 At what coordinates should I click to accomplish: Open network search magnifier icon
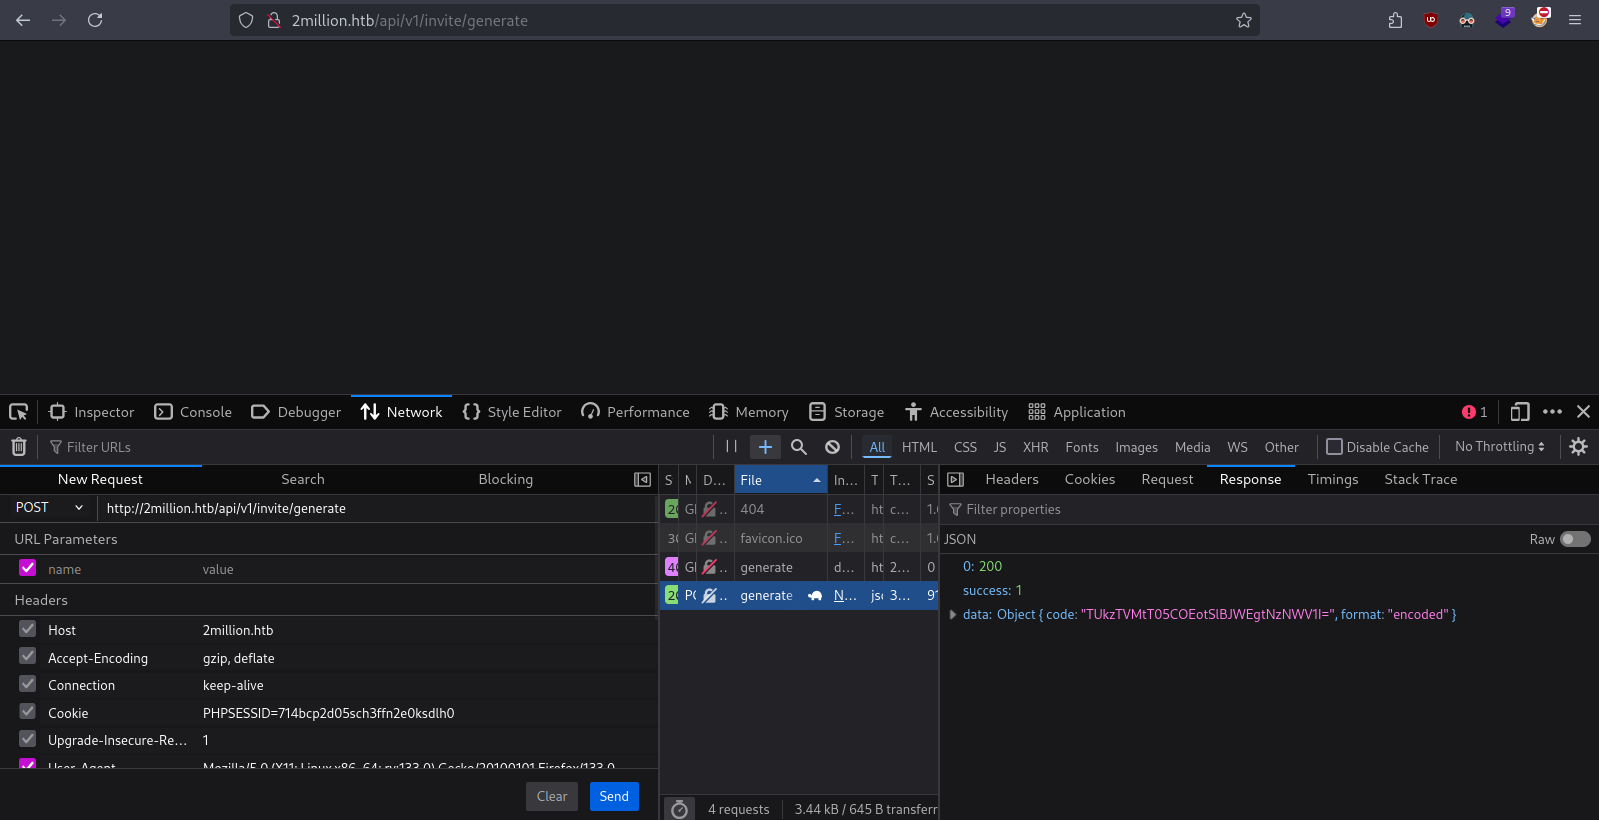coord(799,447)
